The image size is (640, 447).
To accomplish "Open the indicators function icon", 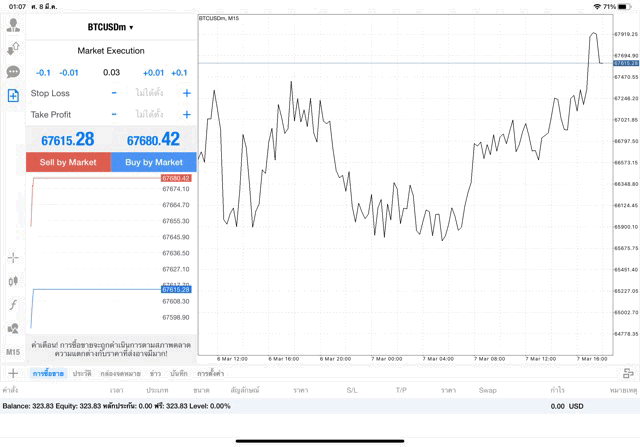I will coord(13,305).
